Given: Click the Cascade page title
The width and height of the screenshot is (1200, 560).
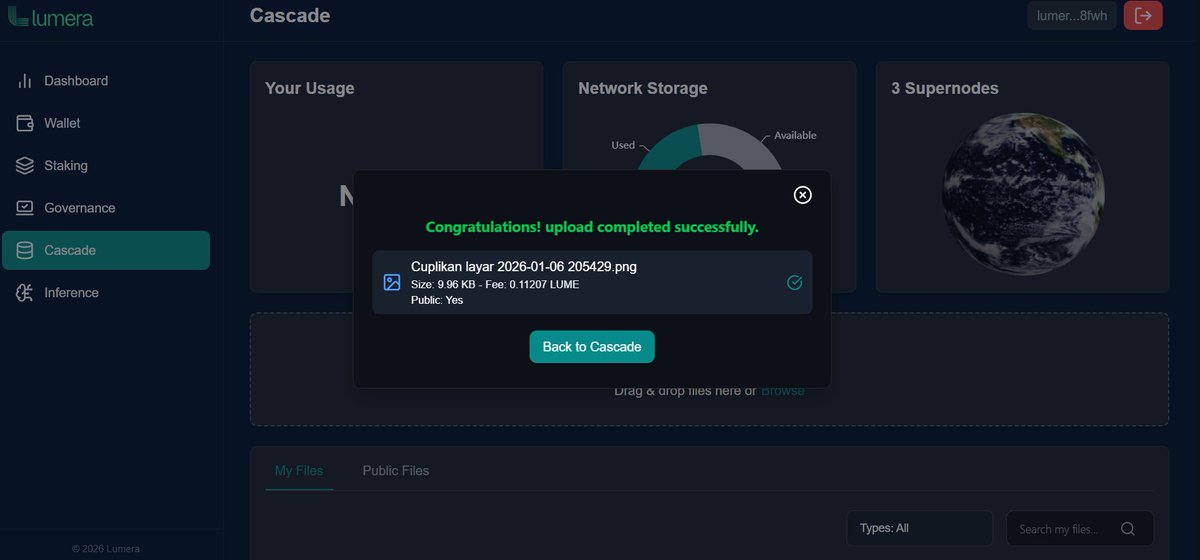Looking at the screenshot, I should pyautogui.click(x=290, y=15).
